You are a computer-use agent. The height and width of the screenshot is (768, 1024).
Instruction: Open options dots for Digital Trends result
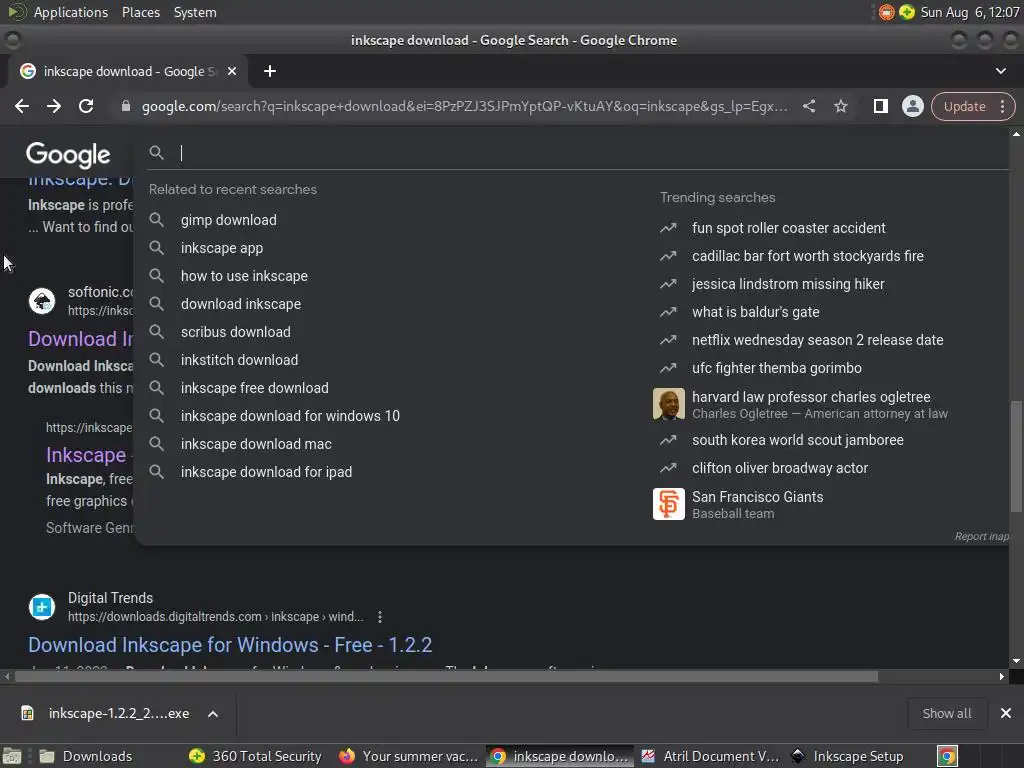point(380,616)
